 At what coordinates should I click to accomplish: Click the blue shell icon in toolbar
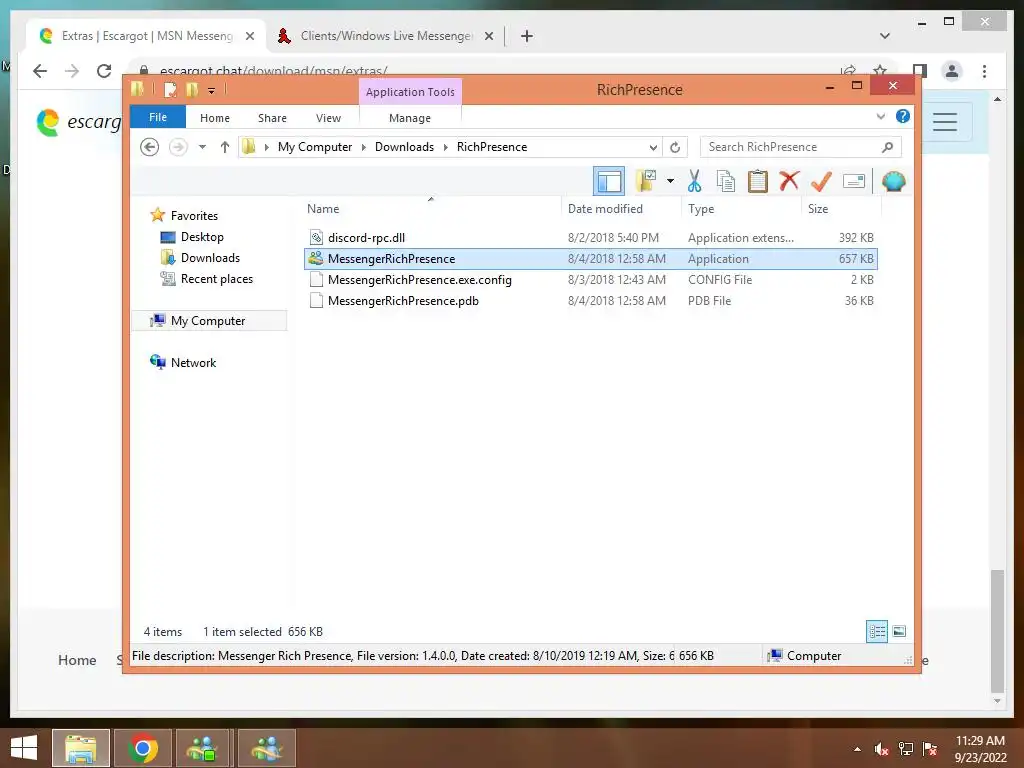[x=893, y=181]
